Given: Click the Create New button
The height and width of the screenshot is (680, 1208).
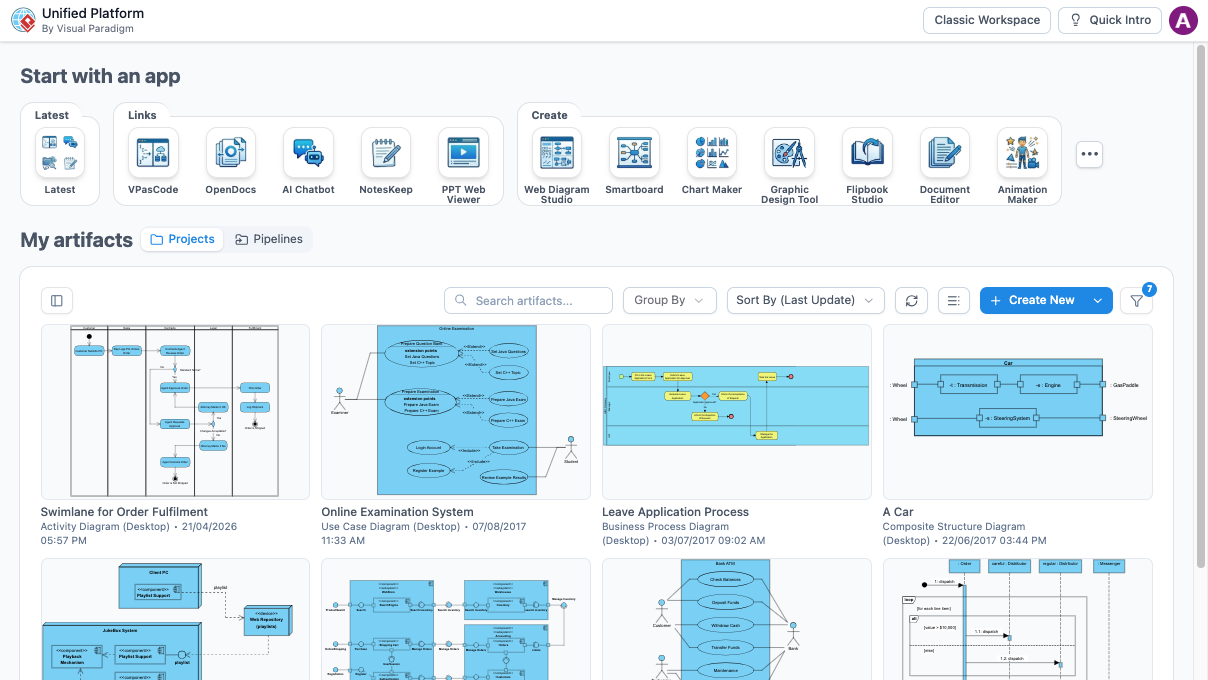Looking at the screenshot, I should pyautogui.click(x=1032, y=300).
